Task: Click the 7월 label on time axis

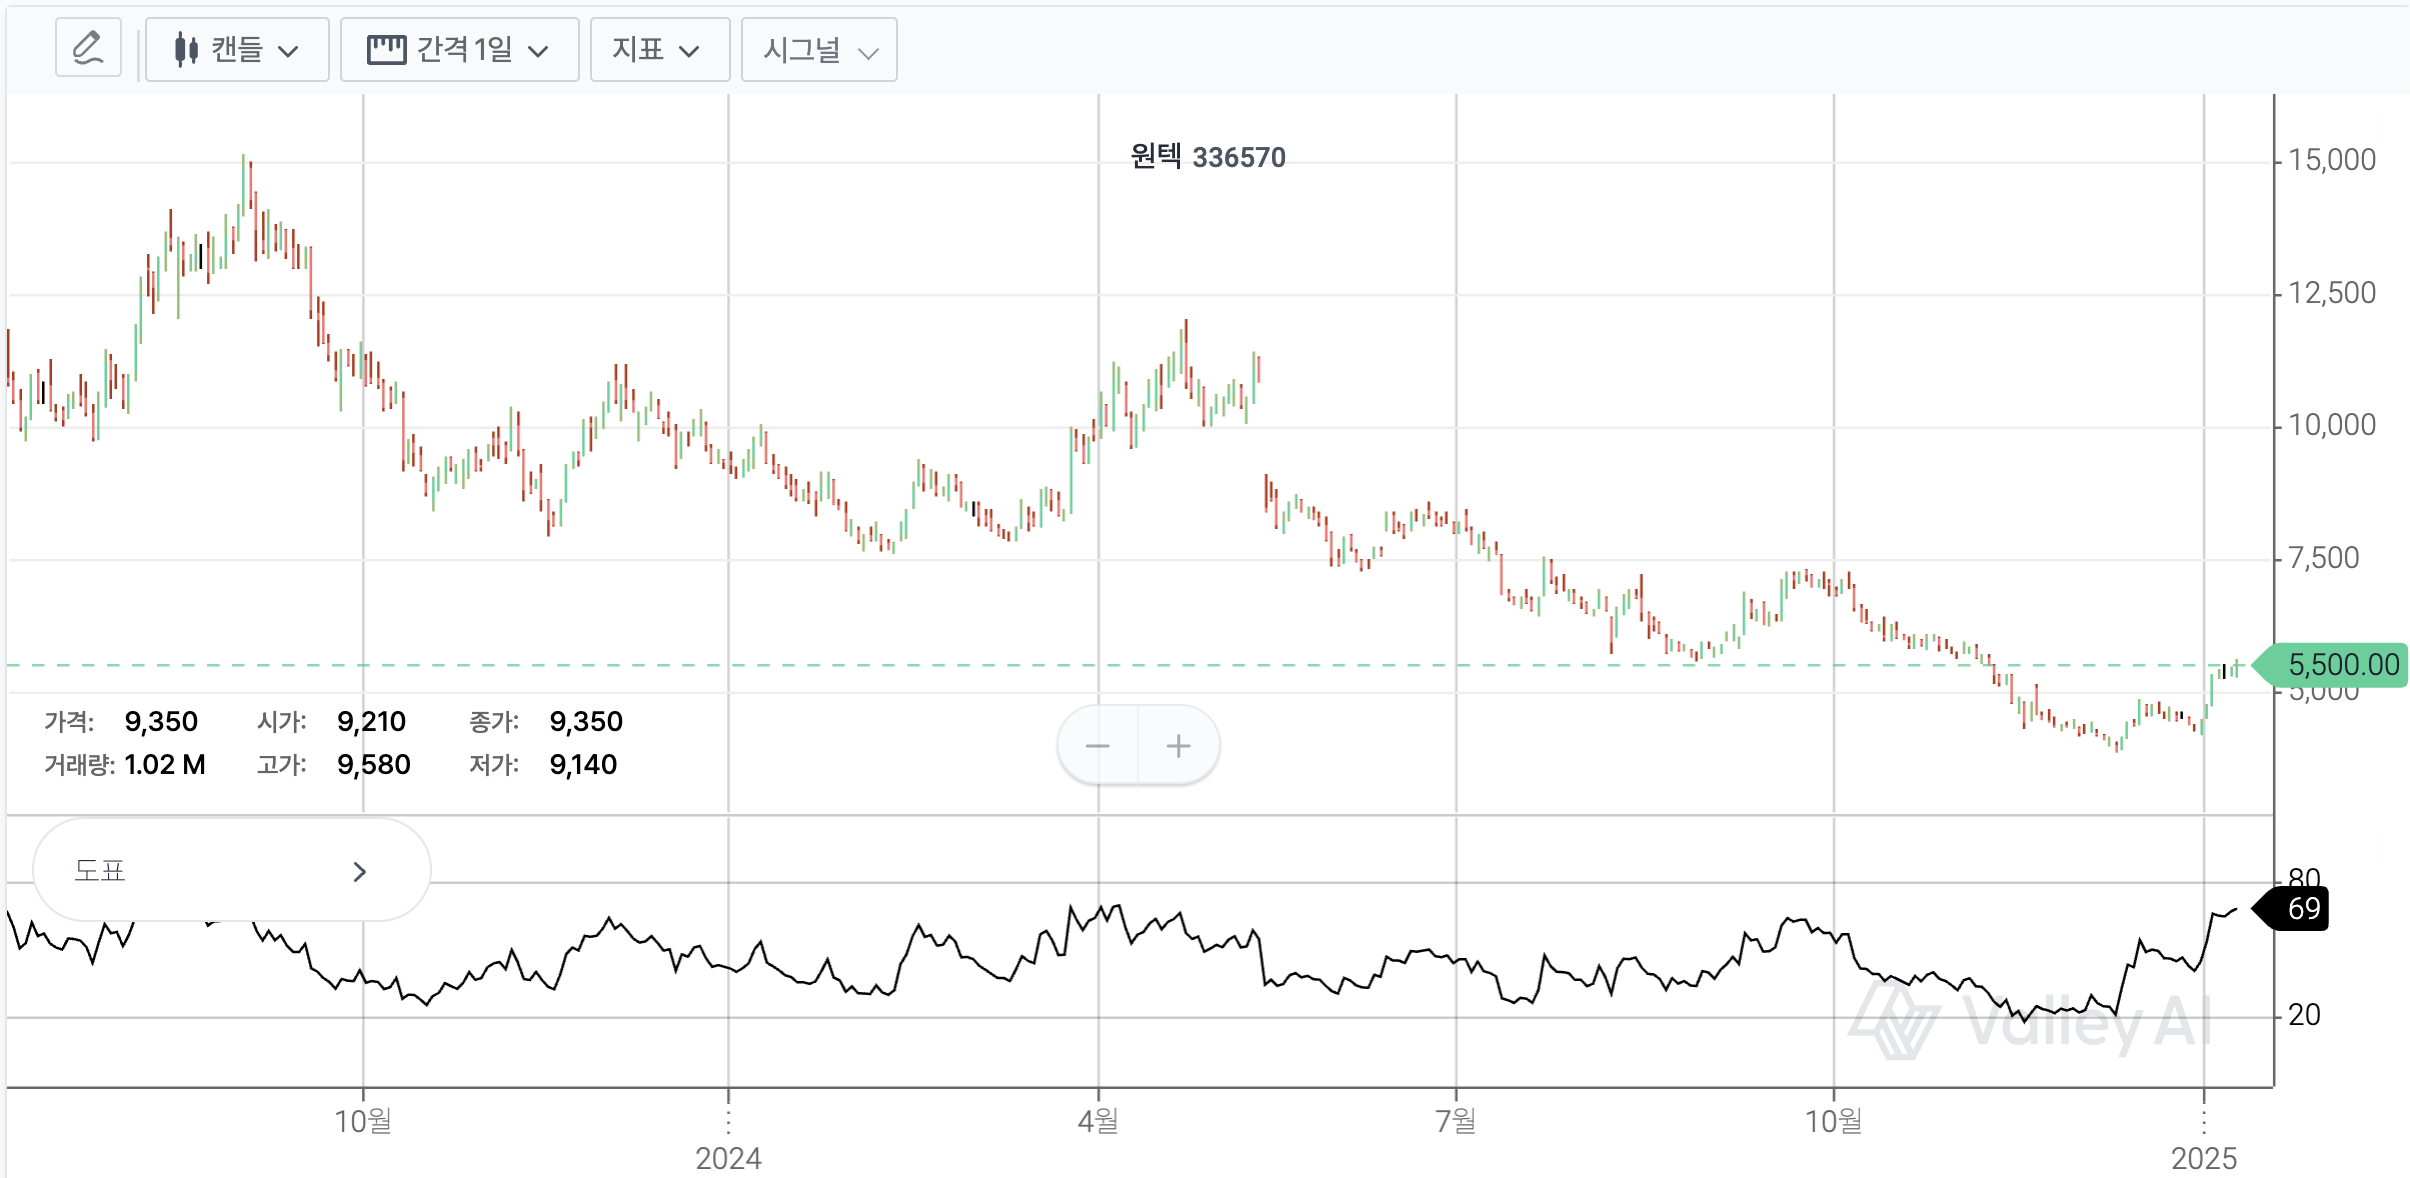Action: click(x=1455, y=1121)
